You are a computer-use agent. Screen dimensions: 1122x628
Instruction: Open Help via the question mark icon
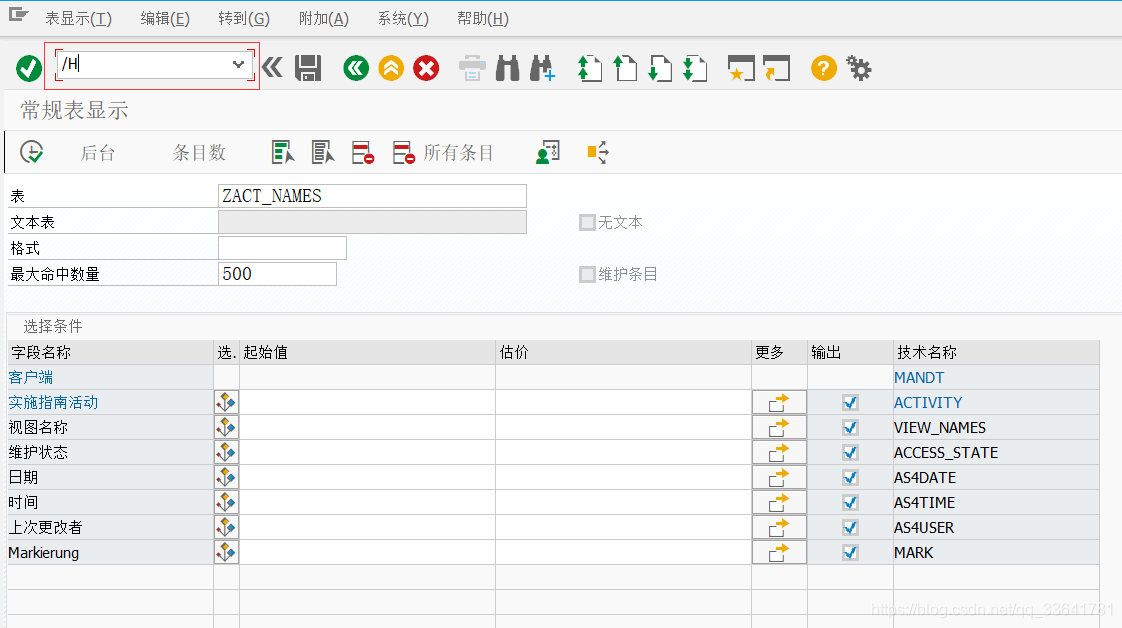click(822, 68)
